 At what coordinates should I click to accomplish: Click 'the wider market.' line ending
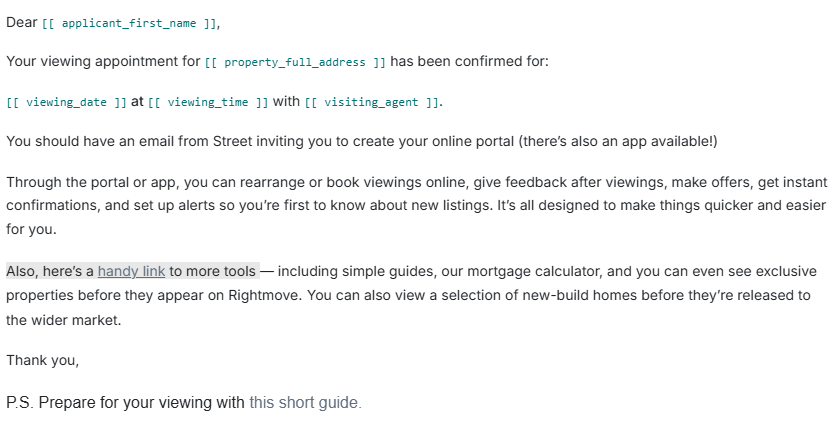point(64,320)
